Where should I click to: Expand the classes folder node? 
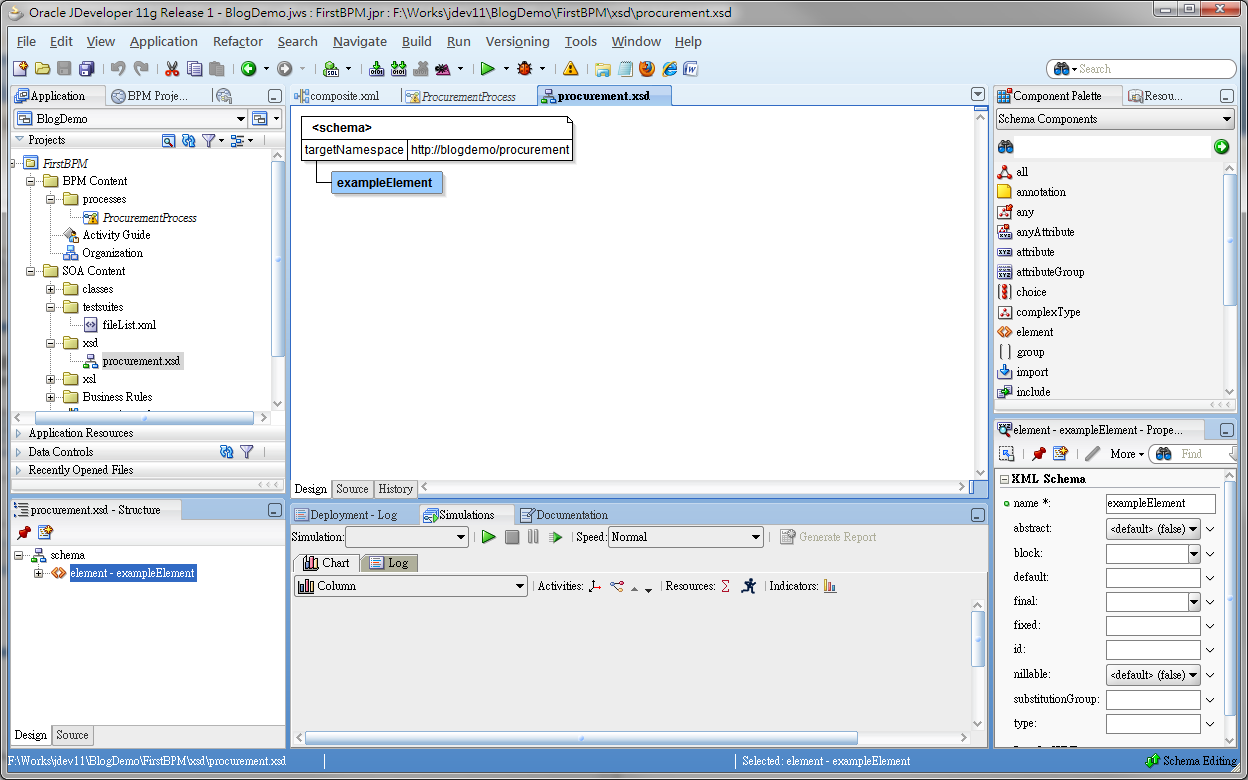coord(51,289)
